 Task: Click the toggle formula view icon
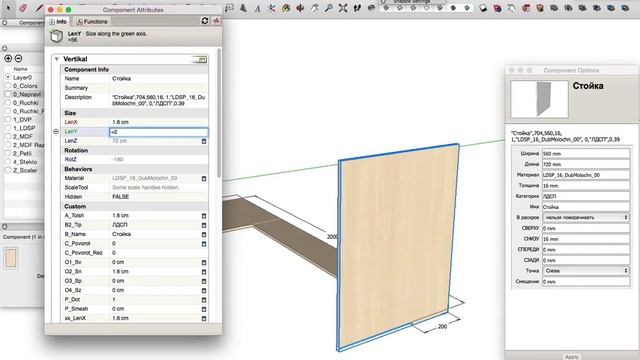coord(216,21)
